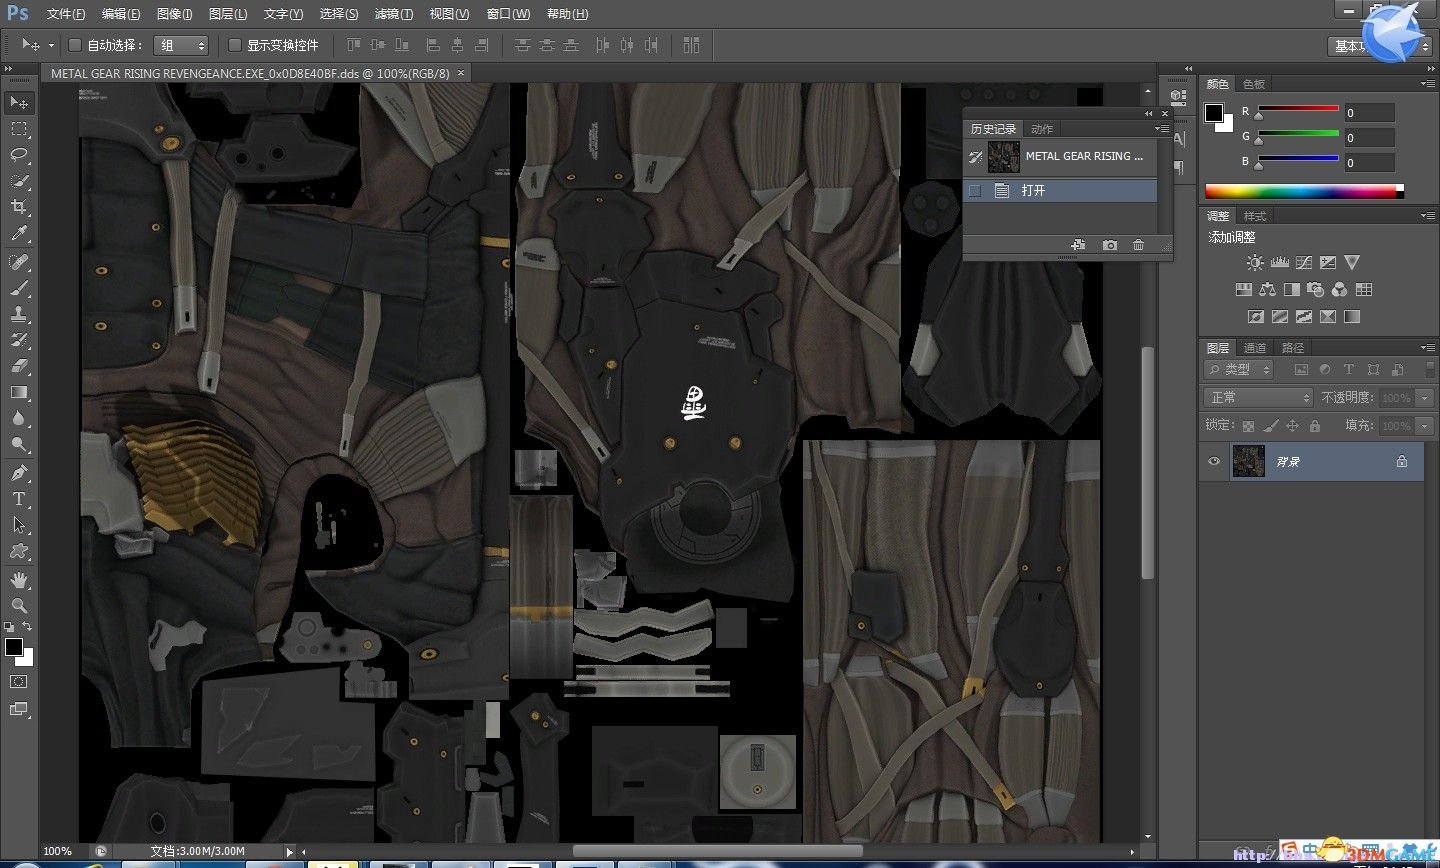
Task: Select the Pen tool
Action: (x=18, y=472)
